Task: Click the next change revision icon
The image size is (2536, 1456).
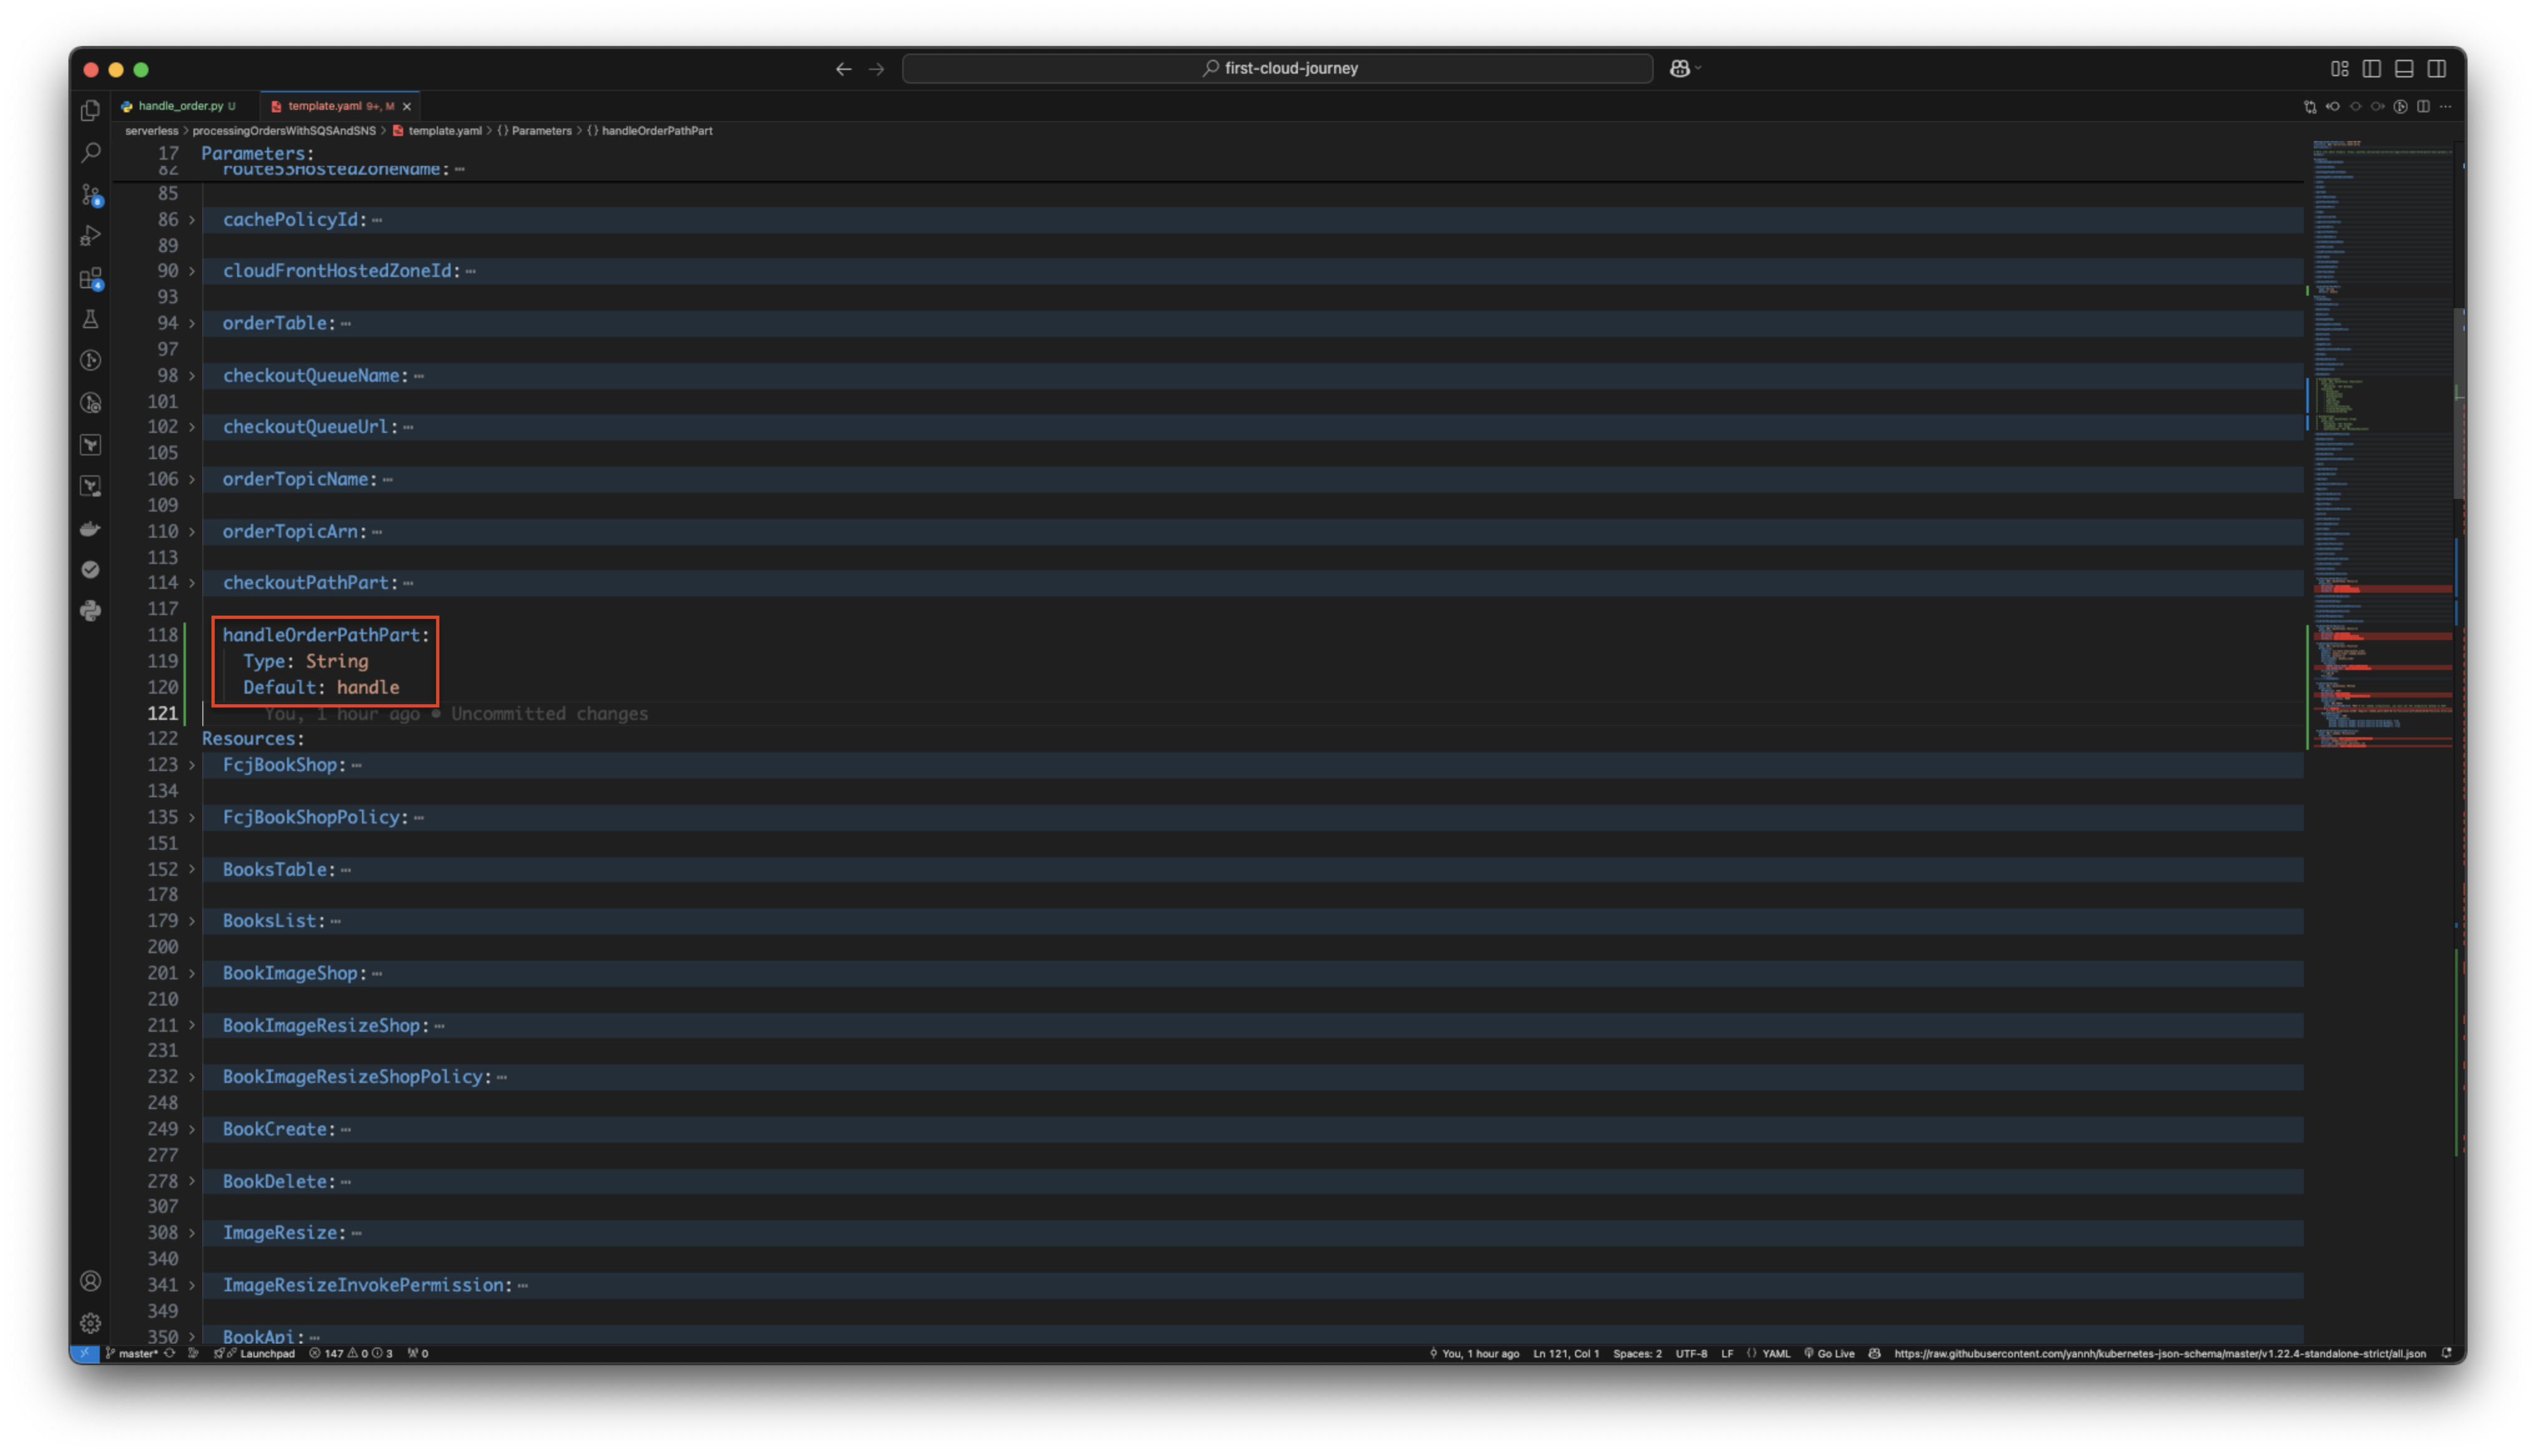Action: click(2377, 106)
